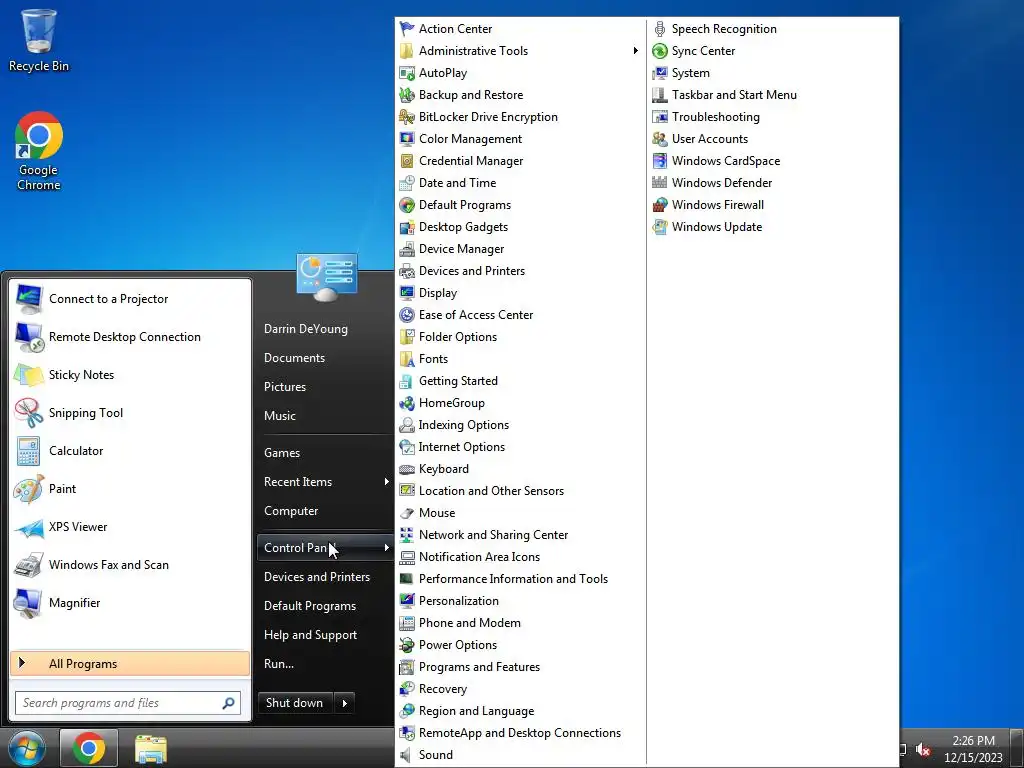
Task: Open Windows Explorer from the taskbar
Action: click(x=151, y=748)
